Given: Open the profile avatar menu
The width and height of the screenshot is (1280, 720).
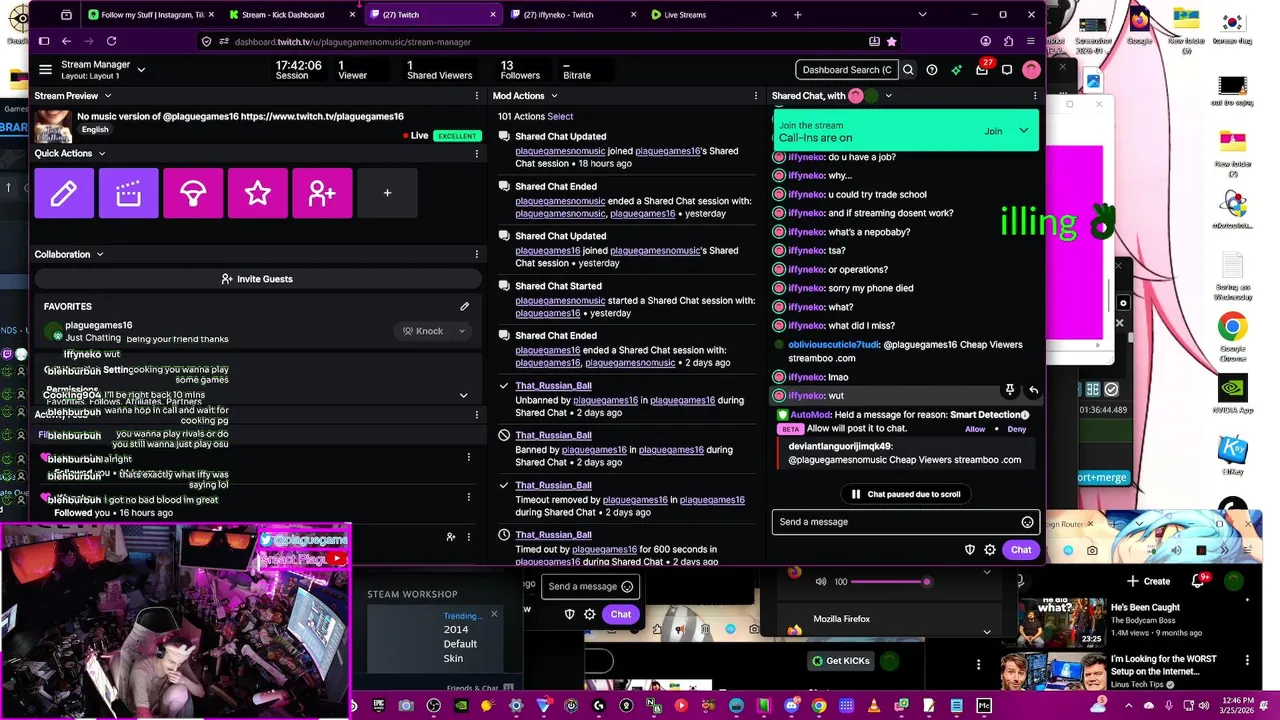Looking at the screenshot, I should pos(1031,70).
